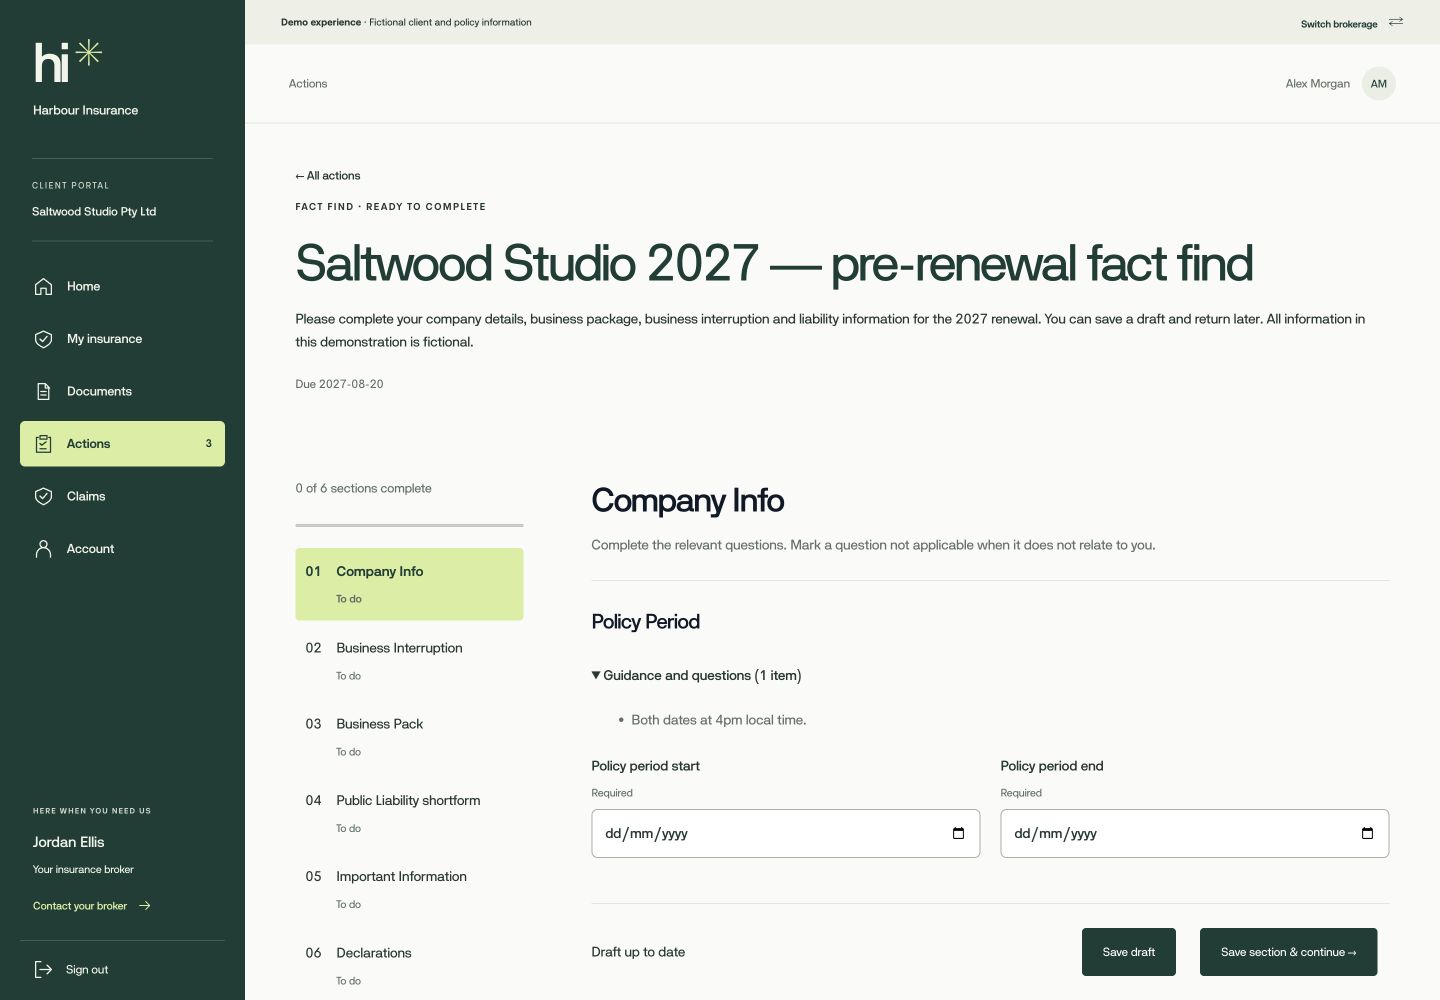This screenshot has height=1000, width=1440.
Task: Select section 01 Company Info
Action: [409, 584]
